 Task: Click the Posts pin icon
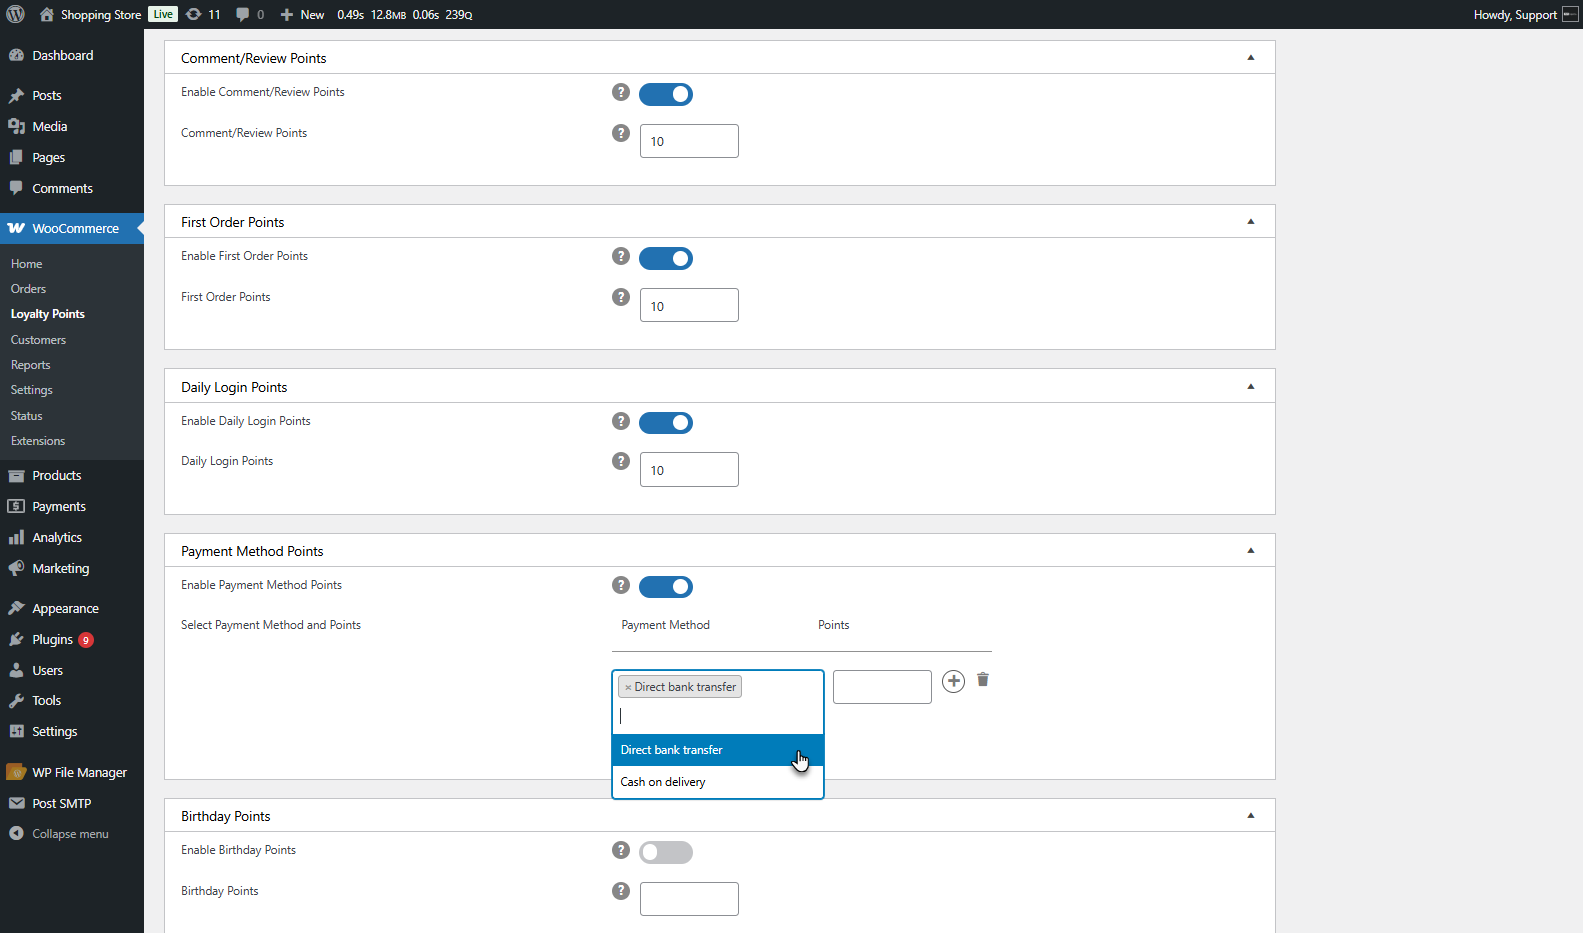click(16, 95)
